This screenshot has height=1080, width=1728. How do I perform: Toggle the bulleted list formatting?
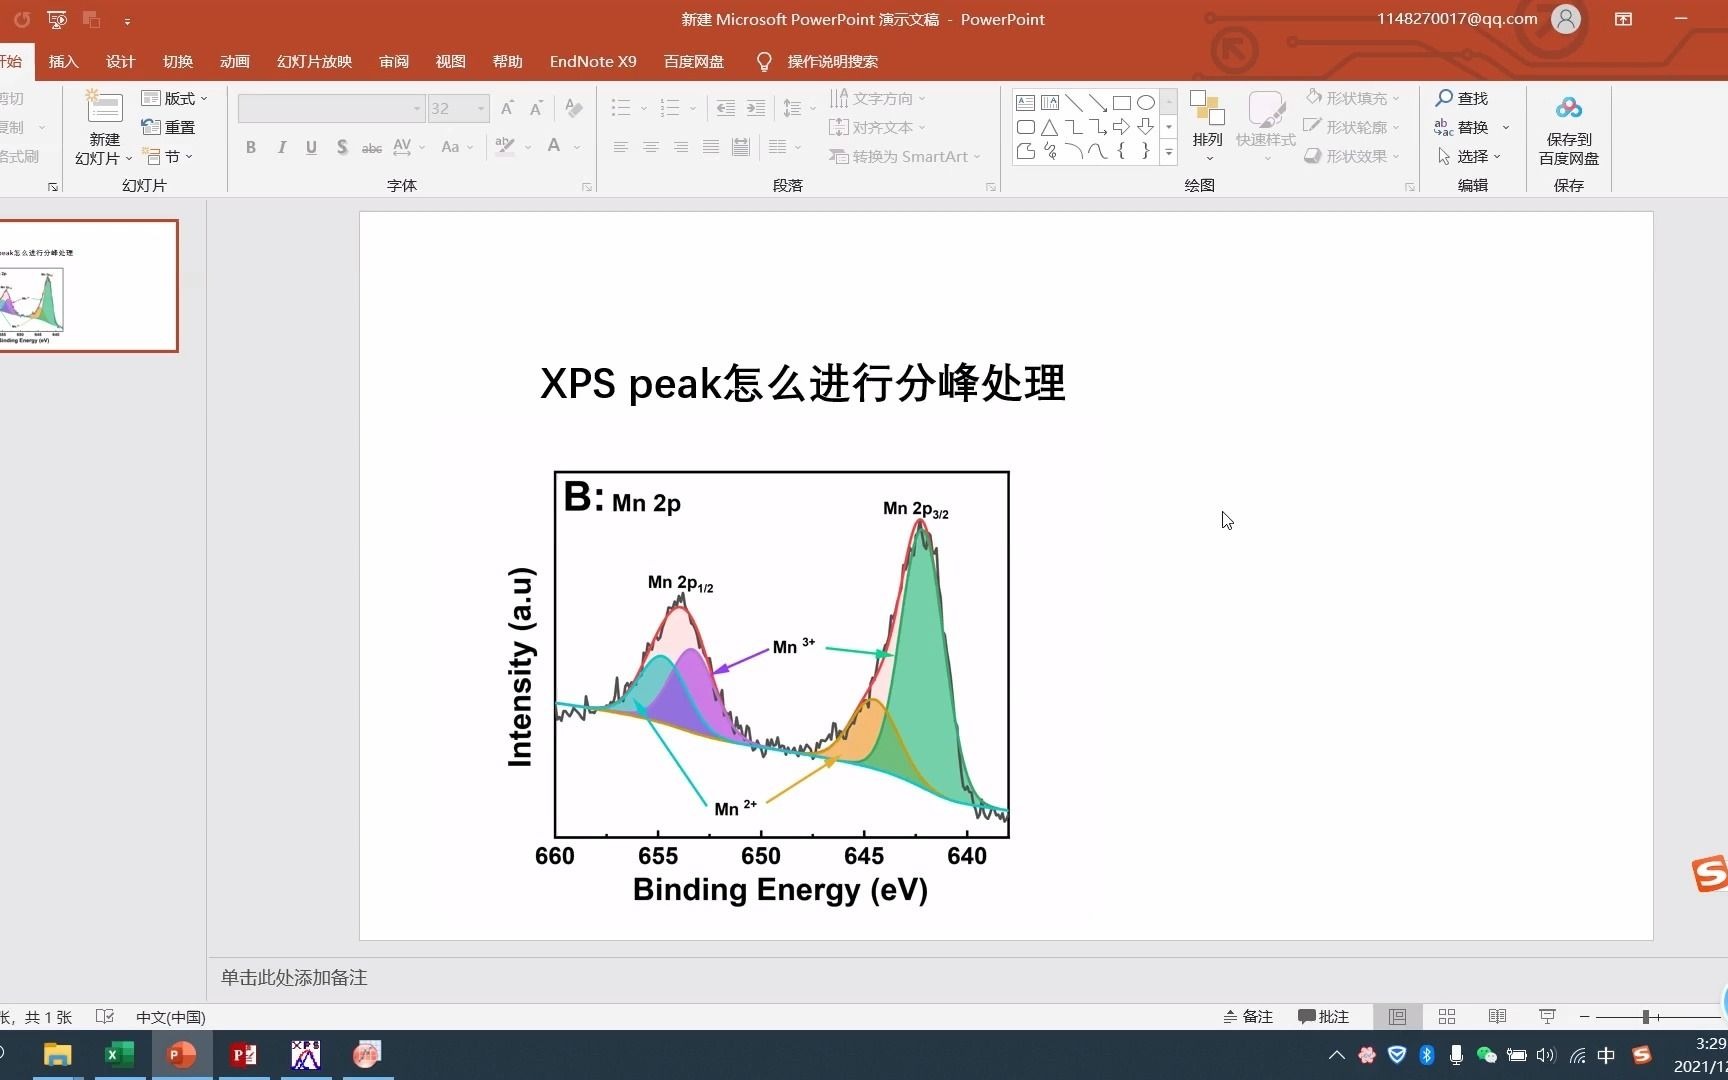620,107
